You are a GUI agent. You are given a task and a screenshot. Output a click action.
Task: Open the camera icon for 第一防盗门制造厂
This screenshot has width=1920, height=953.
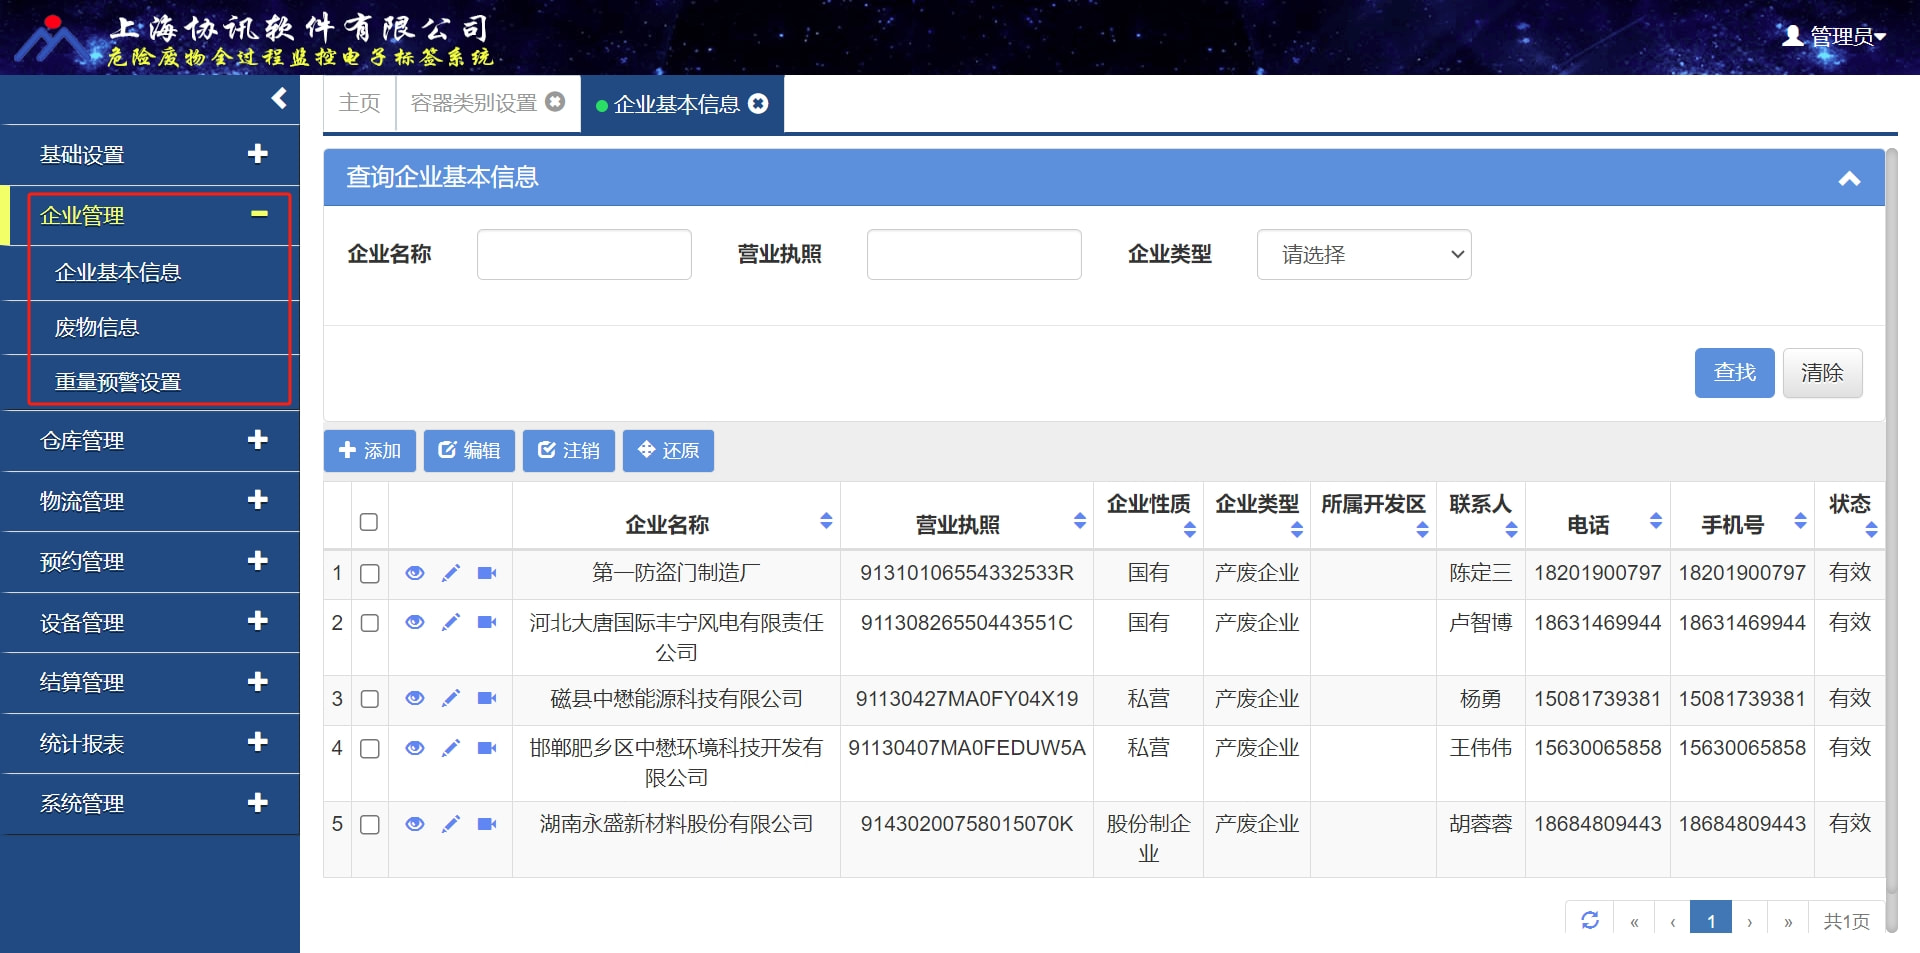pyautogui.click(x=487, y=573)
